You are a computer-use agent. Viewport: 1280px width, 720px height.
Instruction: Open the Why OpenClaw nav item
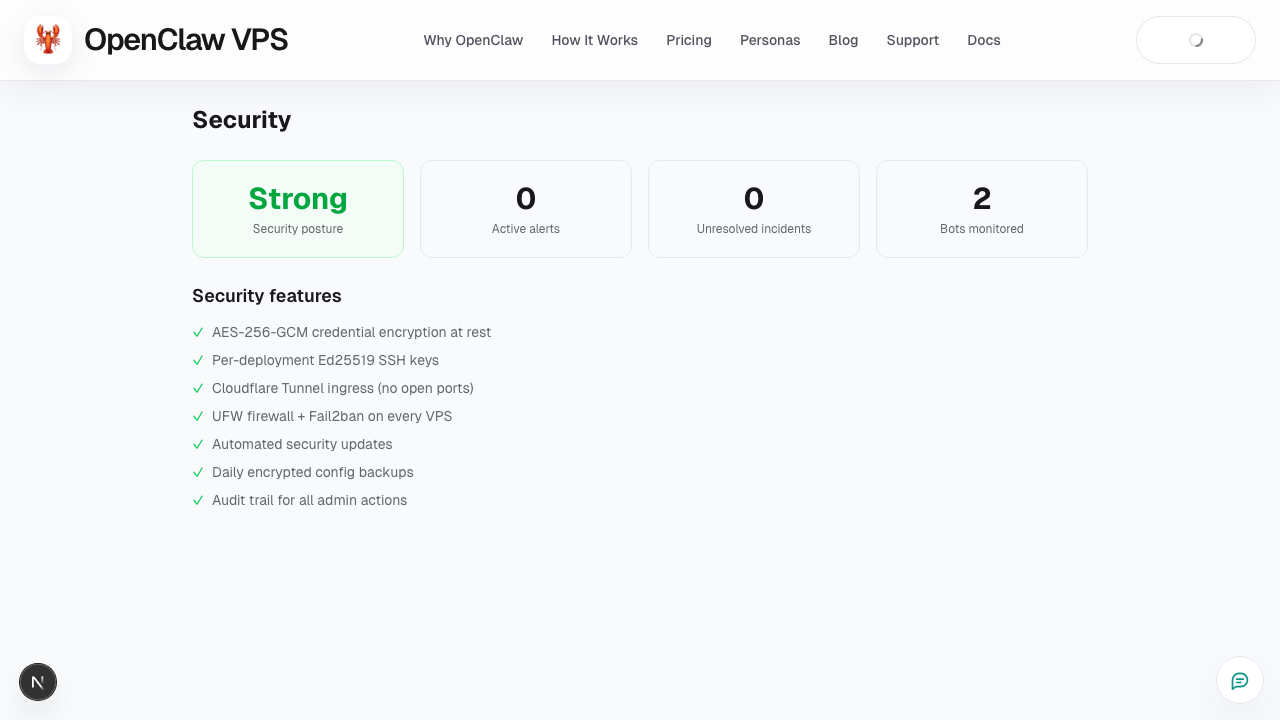pos(473,40)
